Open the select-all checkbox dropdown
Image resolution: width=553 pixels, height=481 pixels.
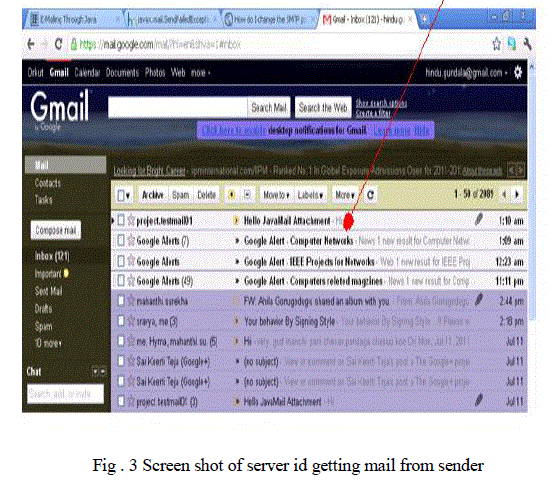coord(123,195)
